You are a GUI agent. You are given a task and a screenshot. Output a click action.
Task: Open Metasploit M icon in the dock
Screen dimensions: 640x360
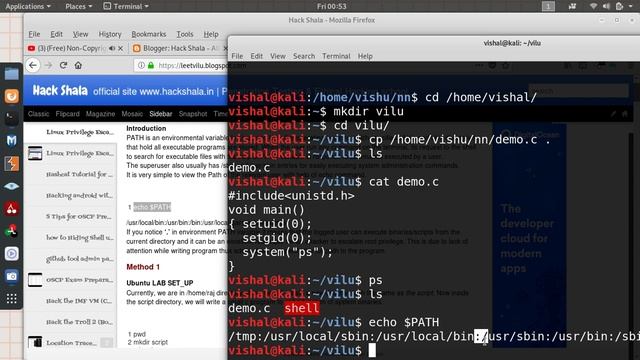pos(11,141)
